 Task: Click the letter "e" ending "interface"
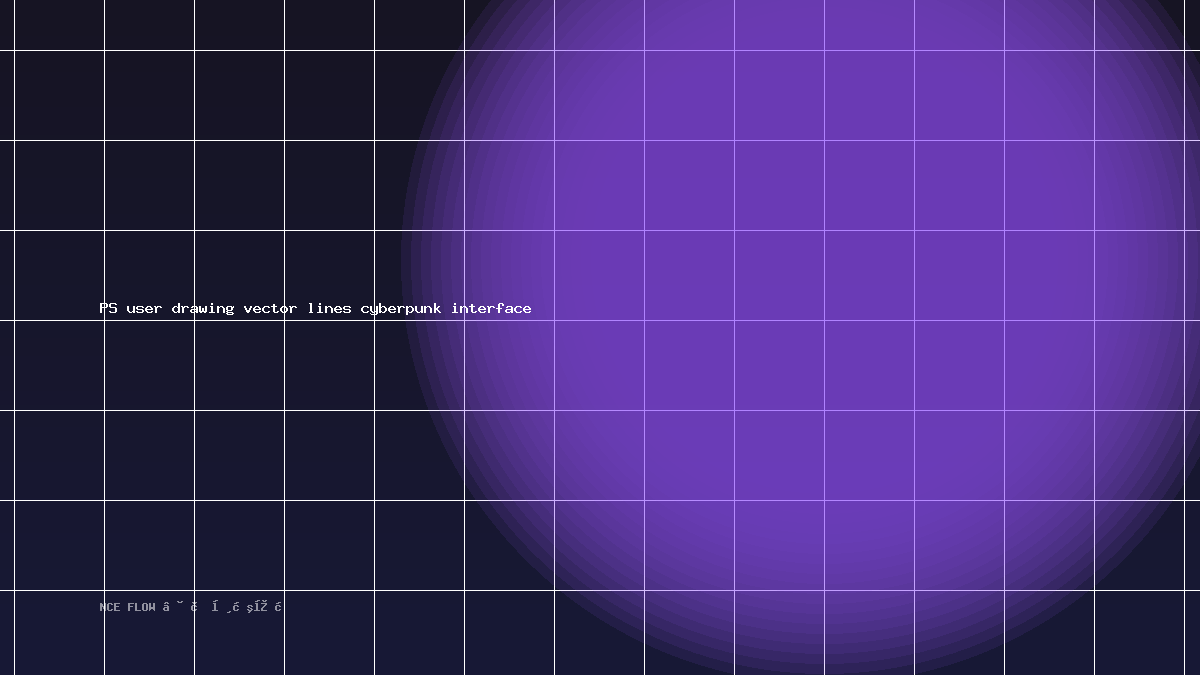click(527, 309)
